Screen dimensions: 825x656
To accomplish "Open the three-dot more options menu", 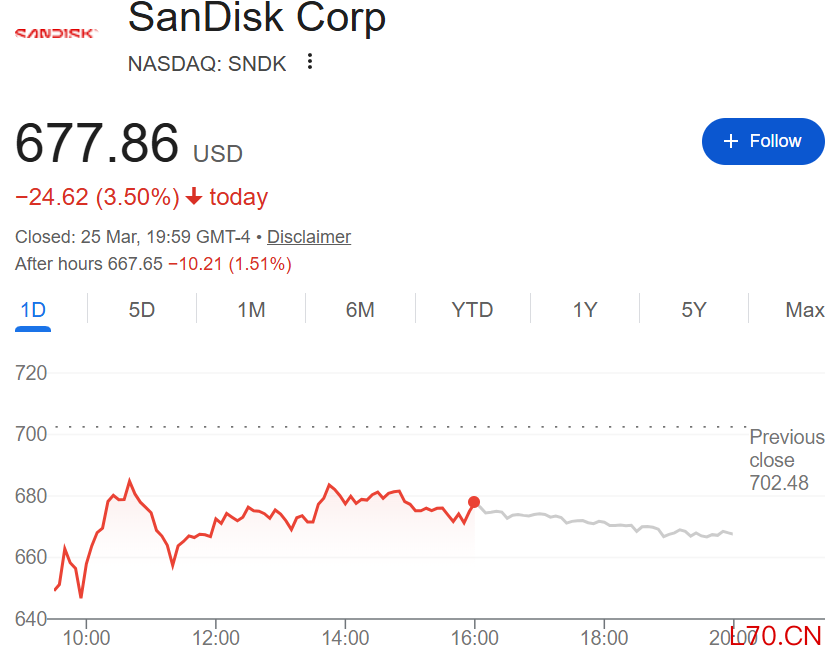I will point(310,62).
